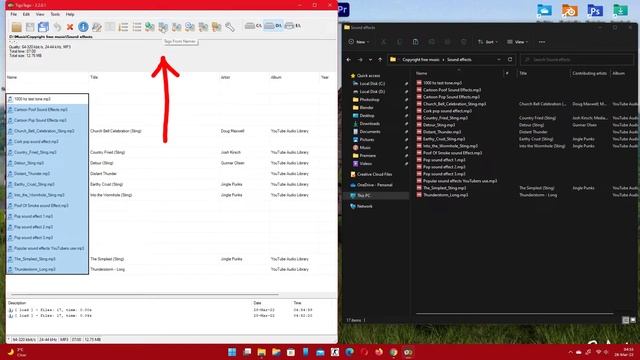Select drive C: in the toolbar
Image resolution: width=640 pixels, height=360 pixels.
[x=253, y=26]
